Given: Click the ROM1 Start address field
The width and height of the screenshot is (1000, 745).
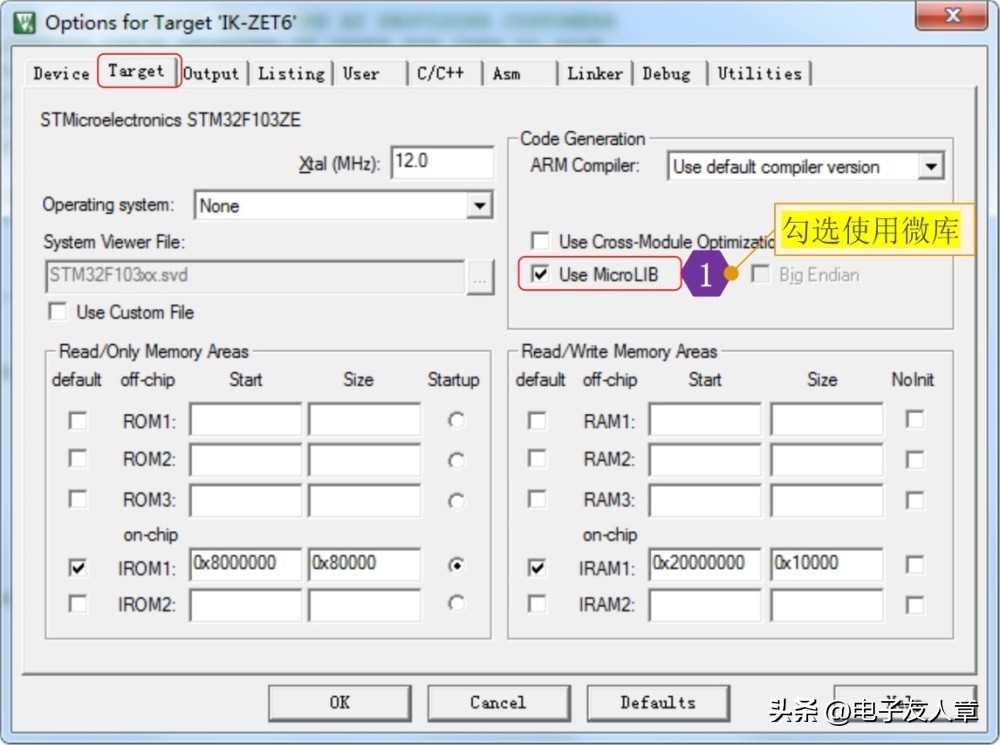Looking at the screenshot, I should [246, 419].
